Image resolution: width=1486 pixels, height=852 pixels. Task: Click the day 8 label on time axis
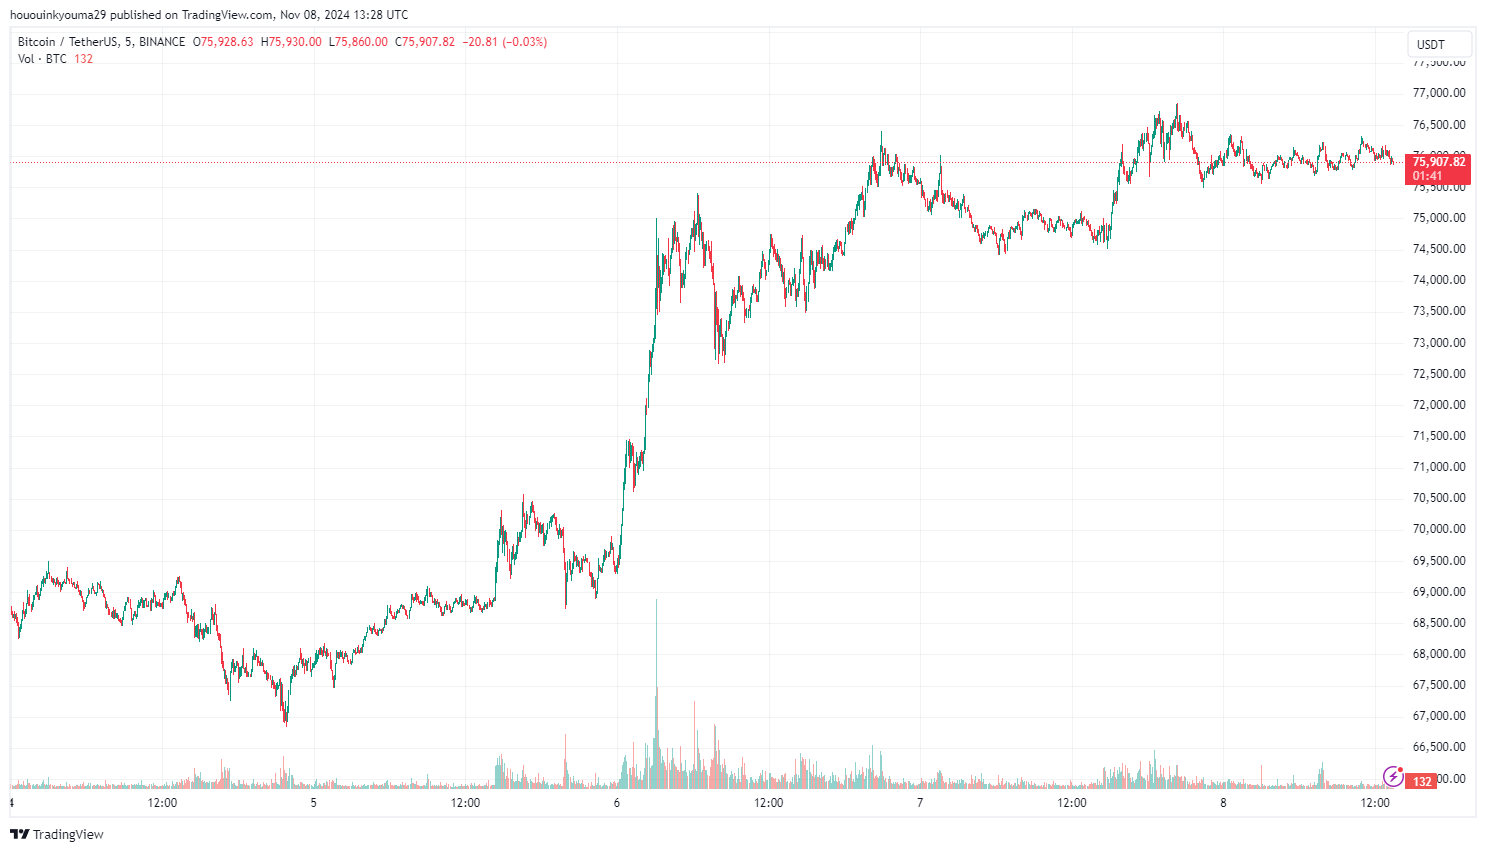1223,803
